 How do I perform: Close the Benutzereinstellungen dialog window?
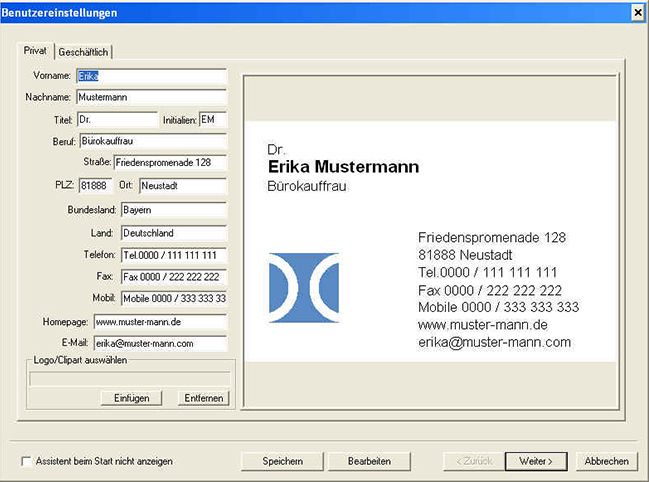[x=637, y=12]
